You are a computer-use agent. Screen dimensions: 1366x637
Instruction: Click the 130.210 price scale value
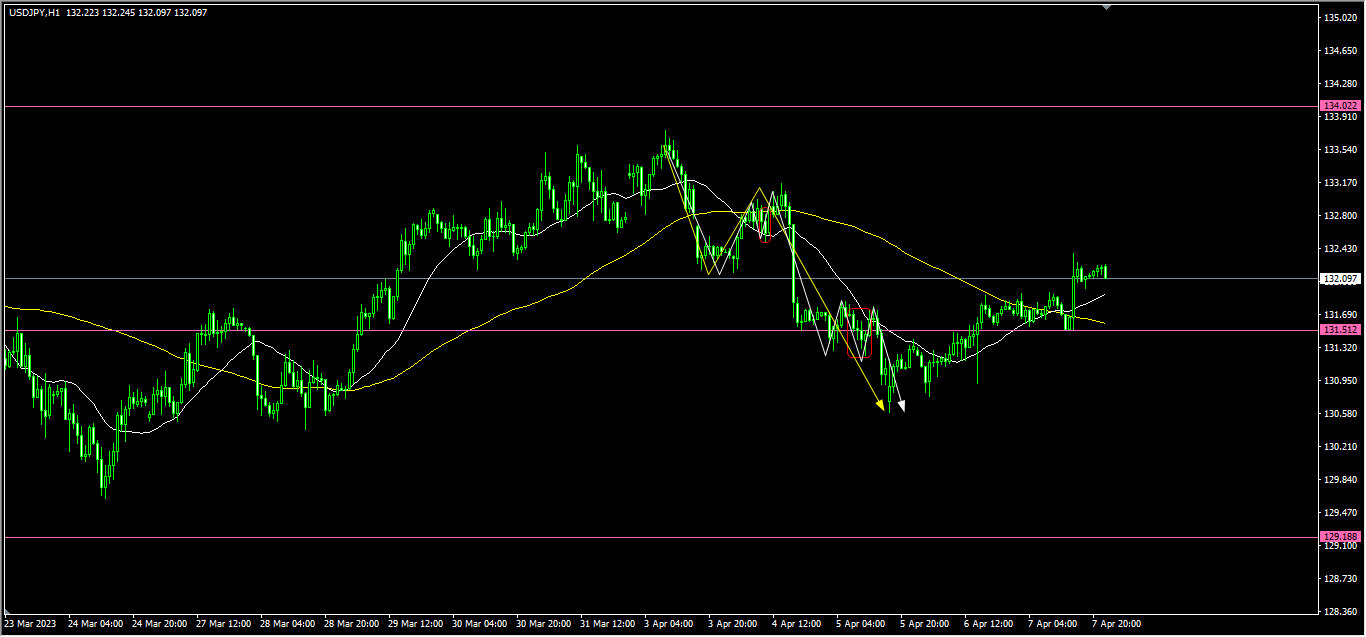pyautogui.click(x=1340, y=447)
